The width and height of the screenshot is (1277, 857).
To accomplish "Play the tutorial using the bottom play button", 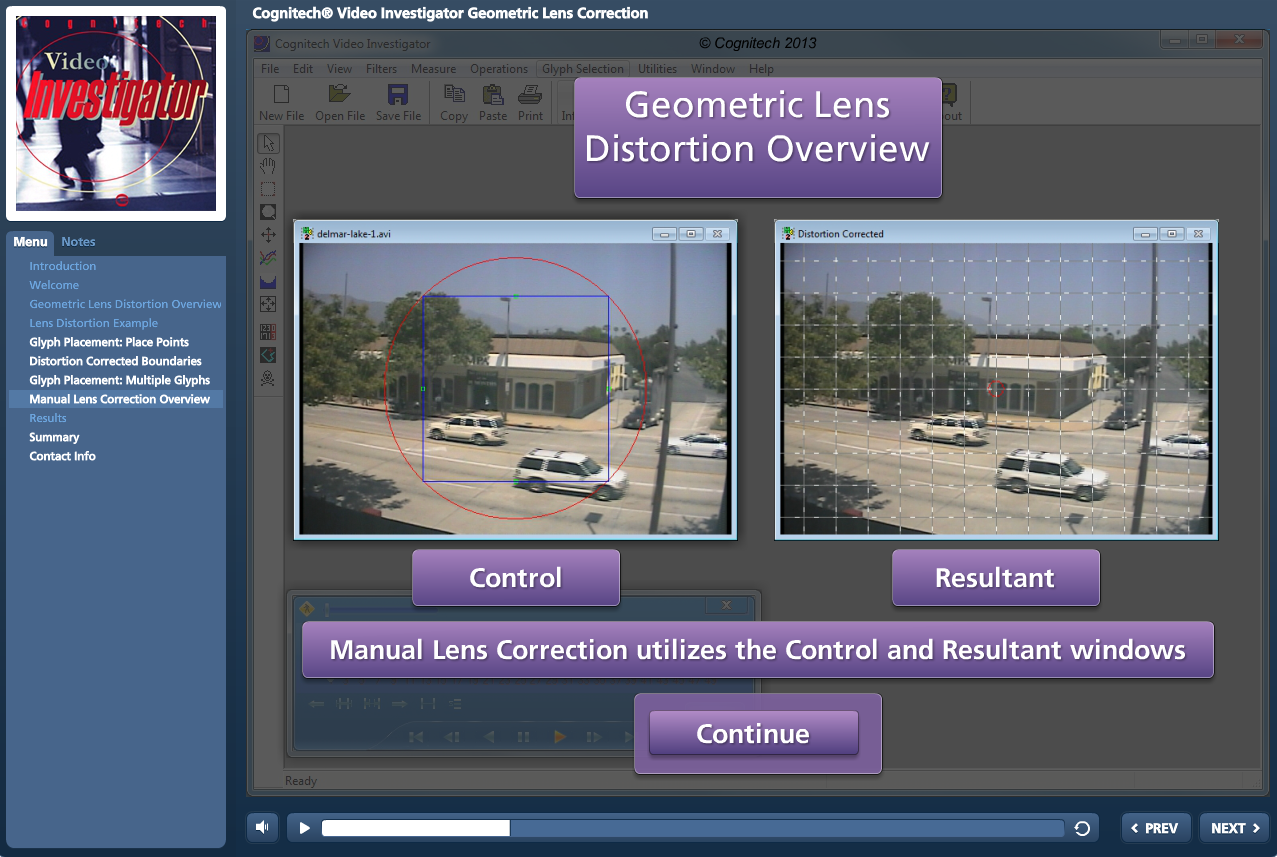I will tap(305, 828).
